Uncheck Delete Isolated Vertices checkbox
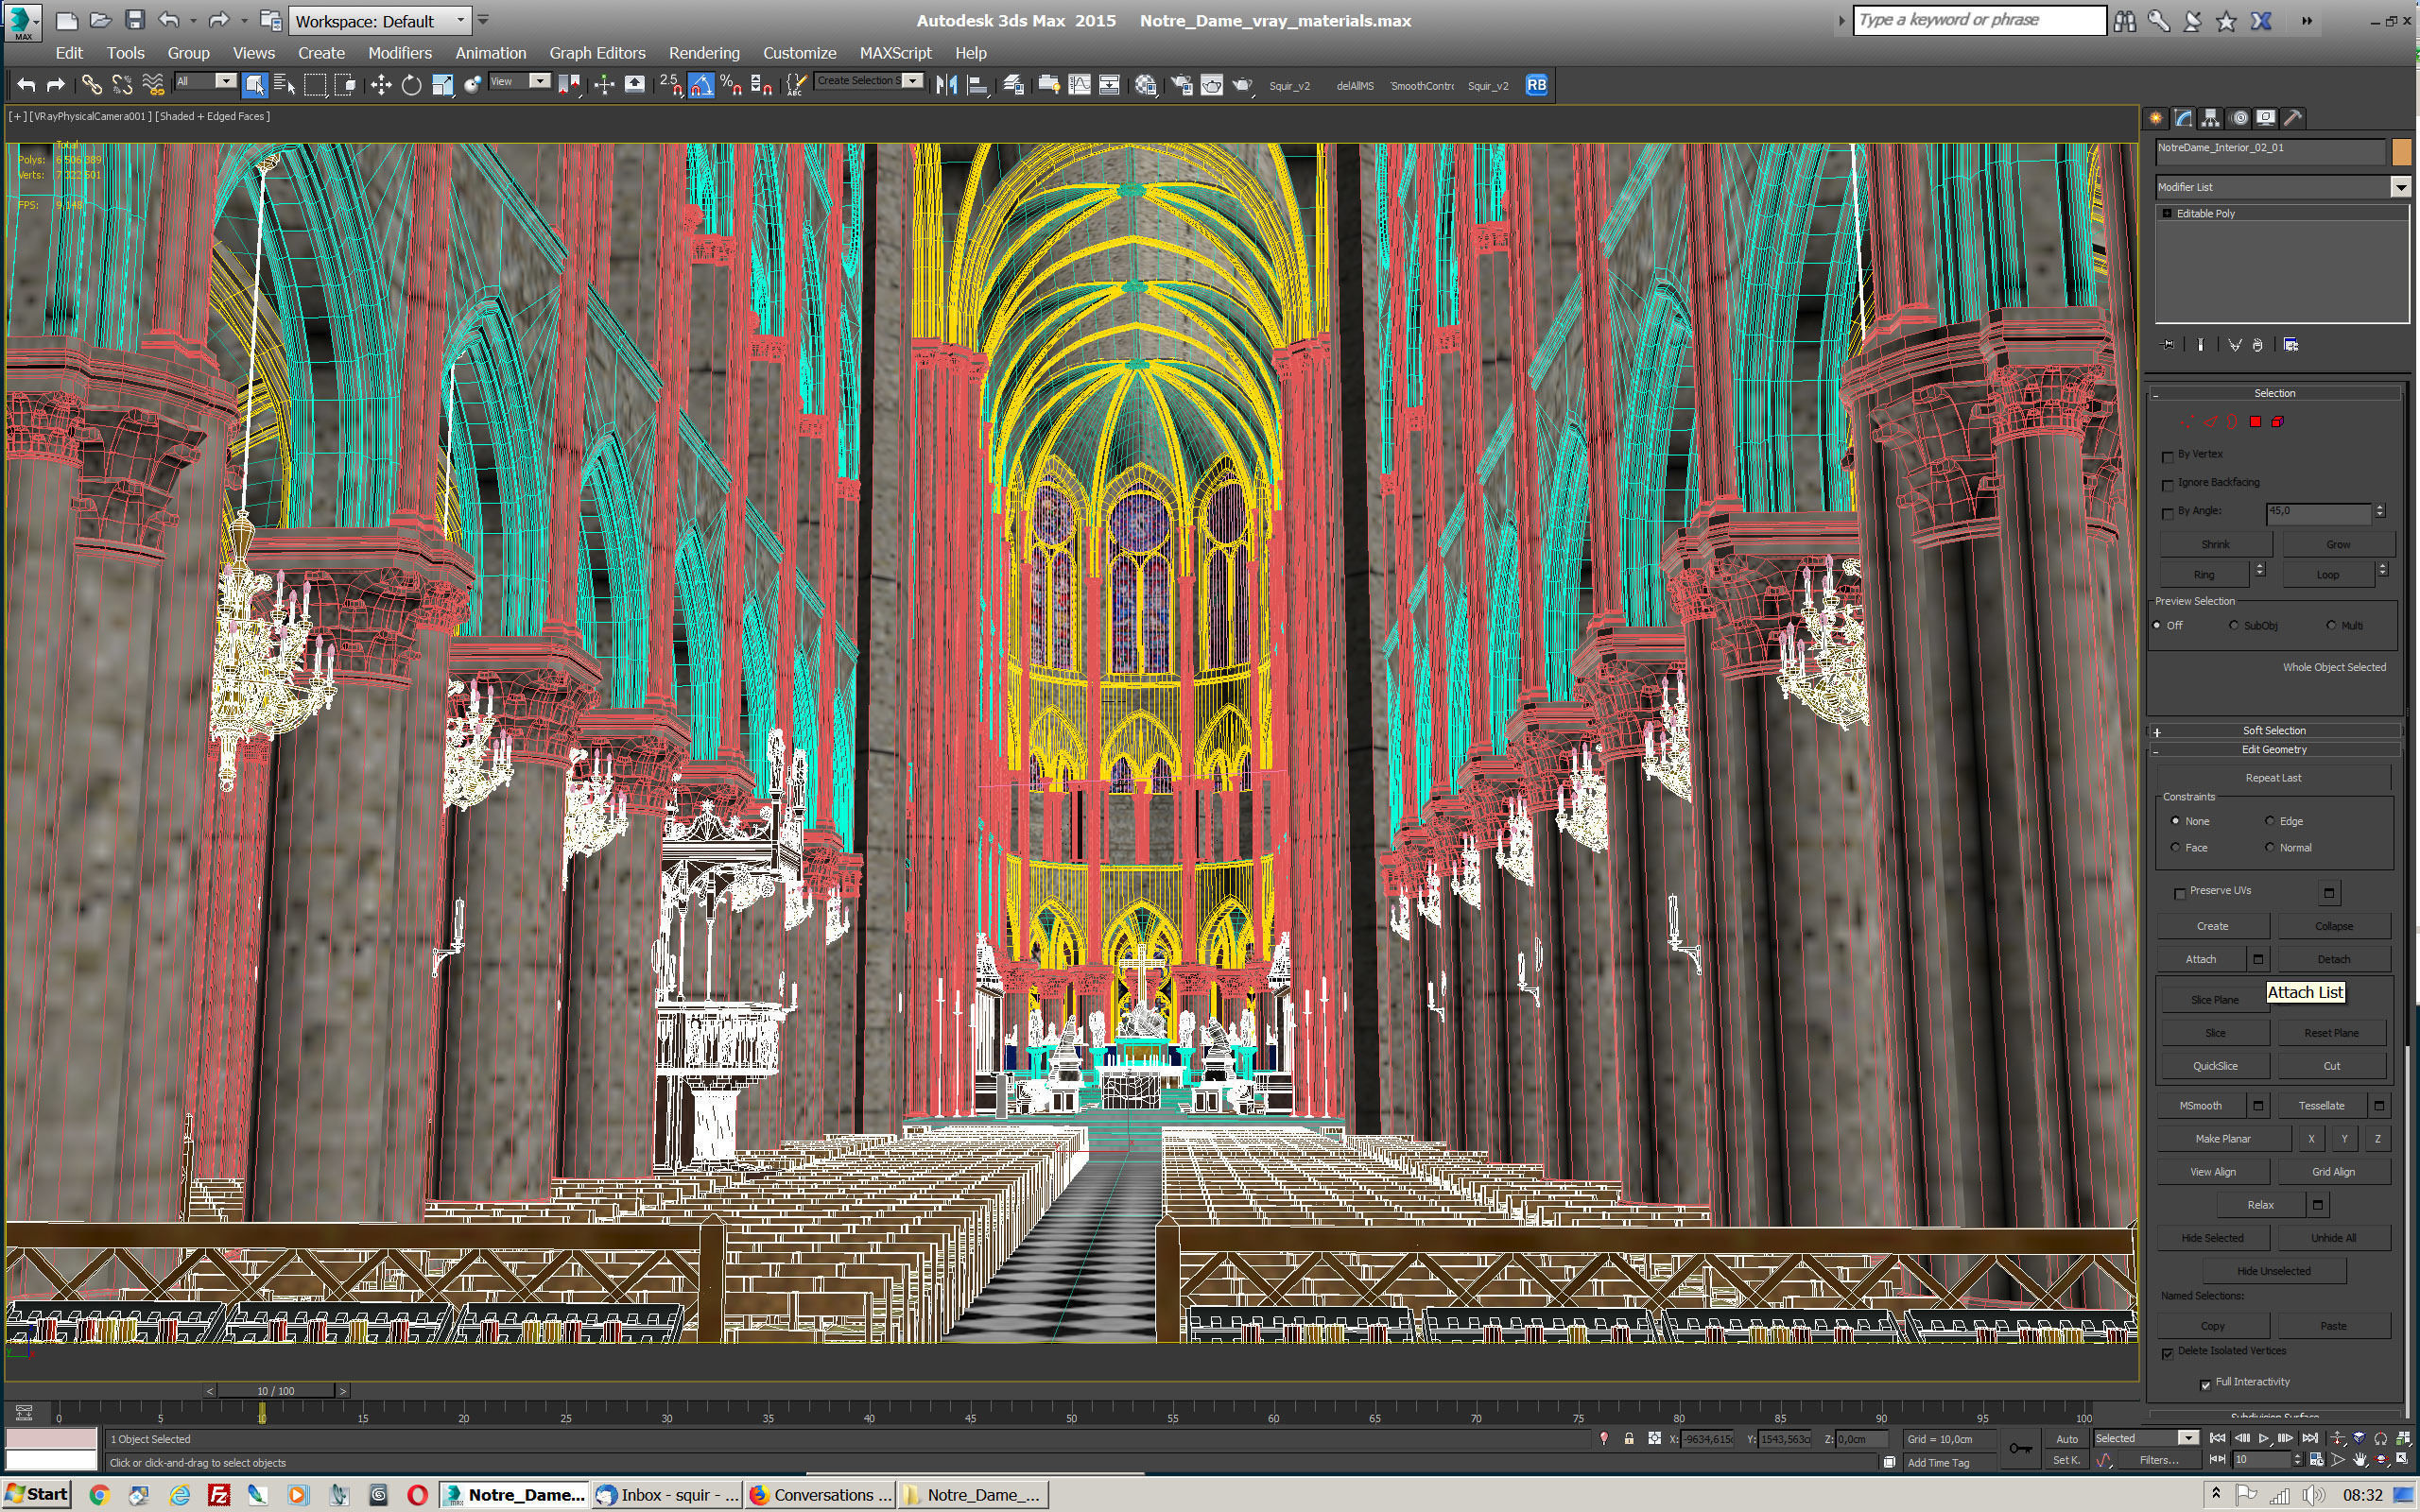Viewport: 2420px width, 1512px height. pos(2168,1353)
